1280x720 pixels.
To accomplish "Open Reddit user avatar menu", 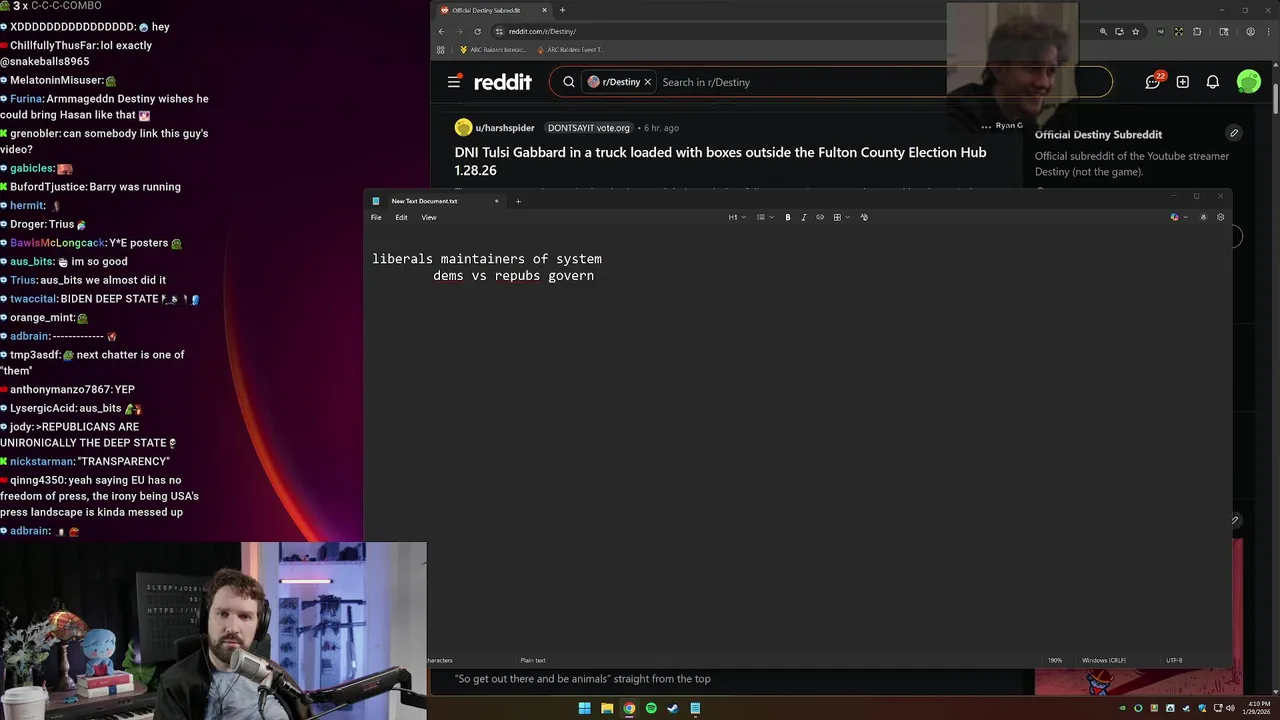I will click(1249, 82).
